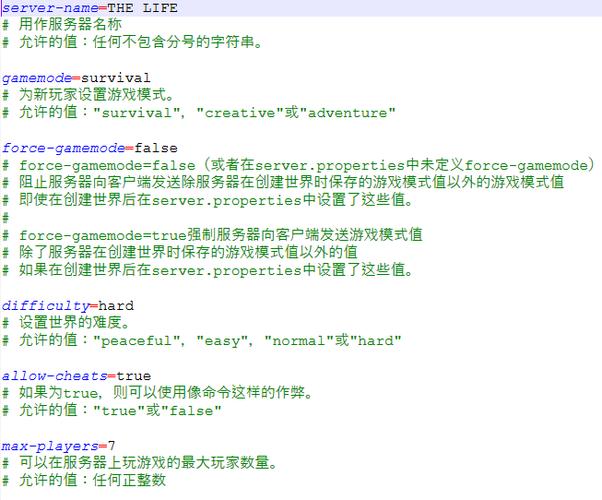Screen dimensions: 602x500
Task: Click the value false after force-gamemode=
Action: click(156, 148)
